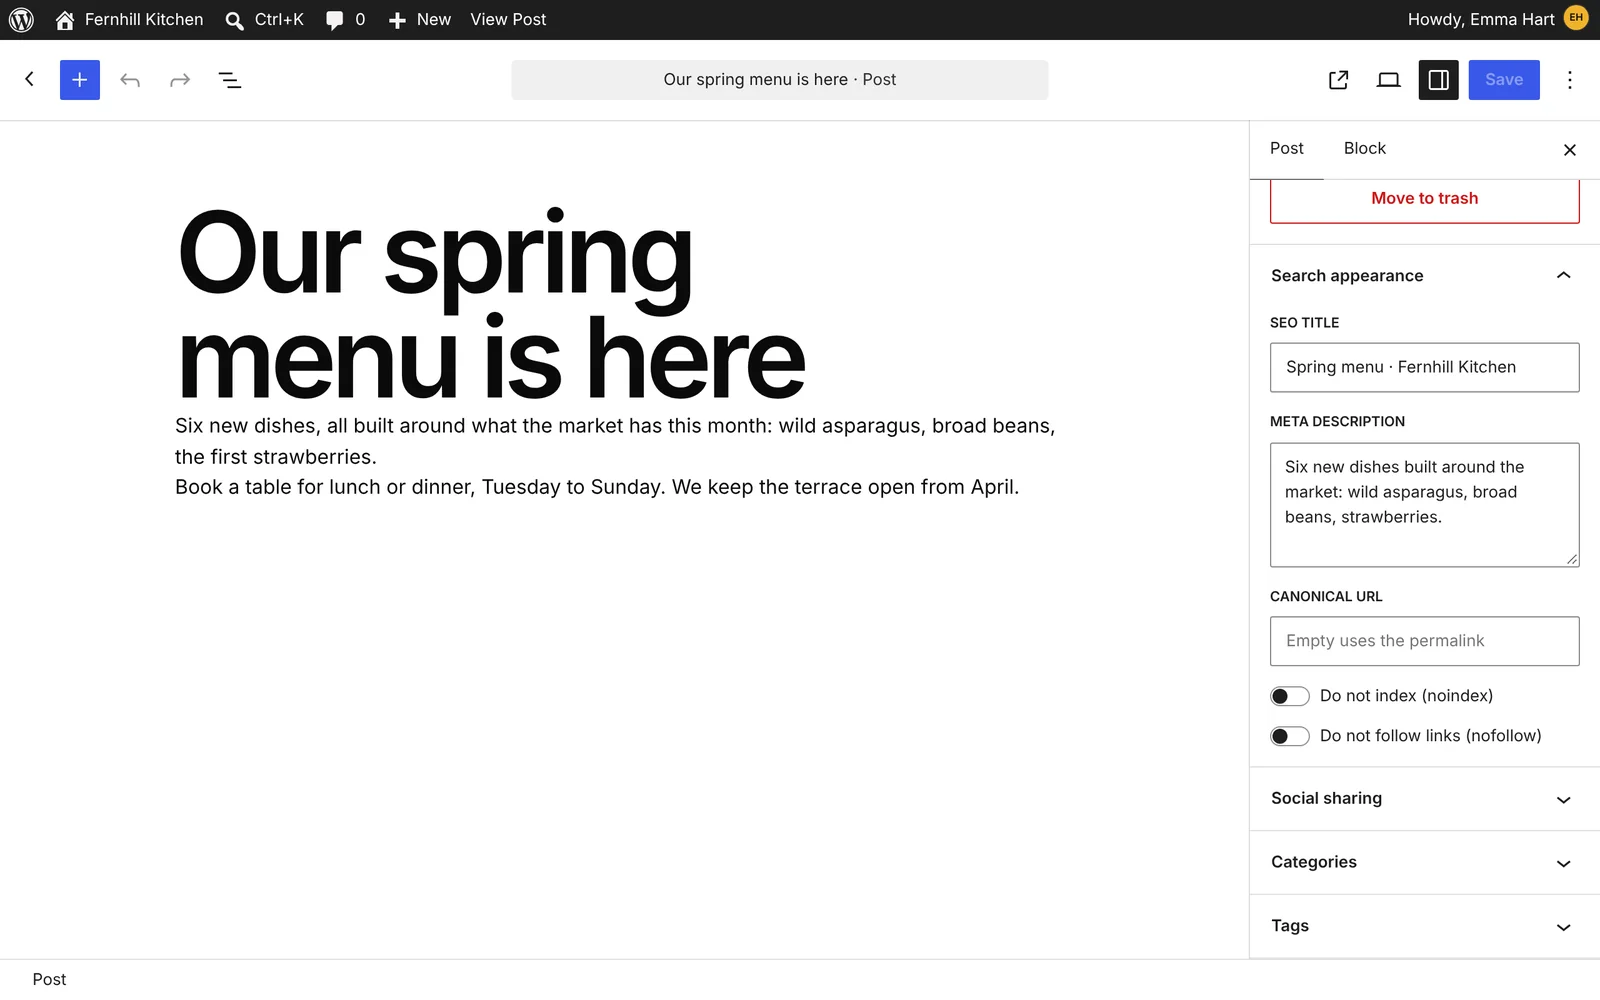Focus the canonical URL field
Image resolution: width=1600 pixels, height=1000 pixels.
click(1425, 641)
